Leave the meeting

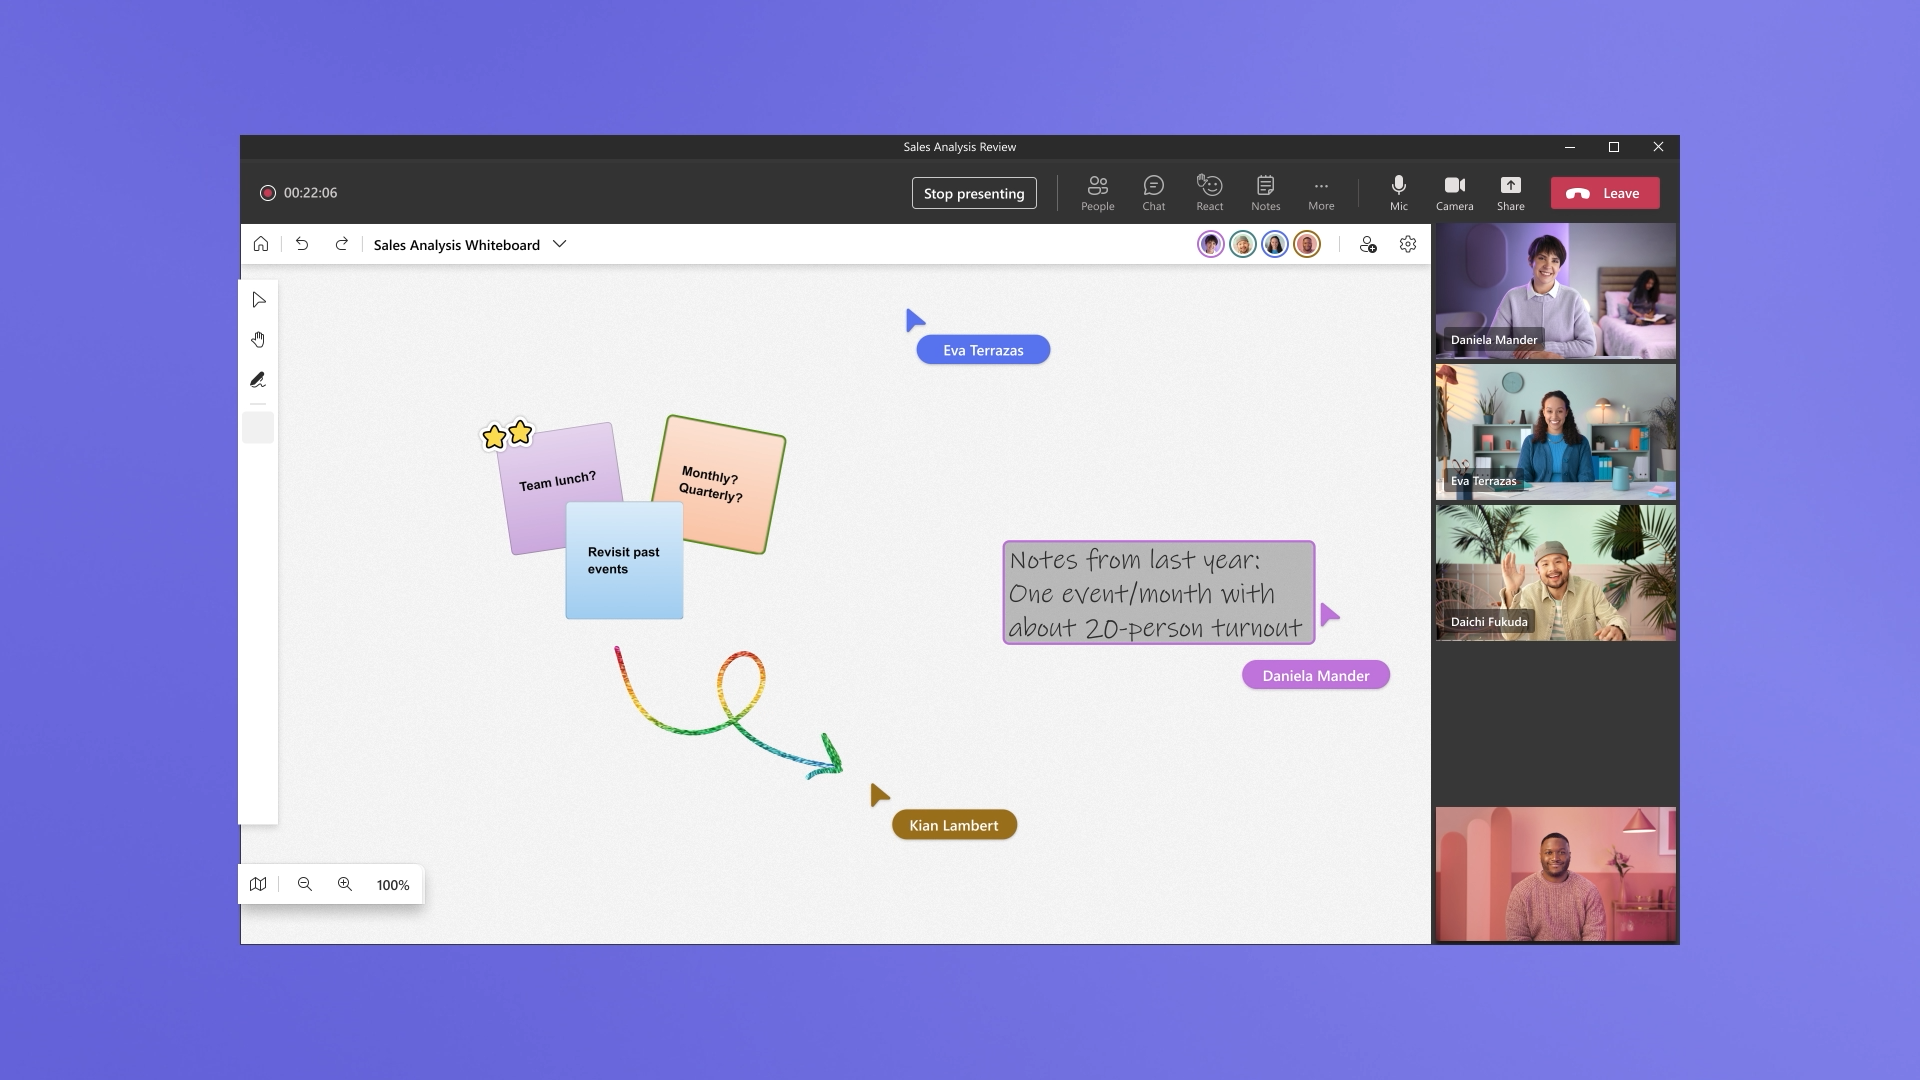click(x=1604, y=193)
